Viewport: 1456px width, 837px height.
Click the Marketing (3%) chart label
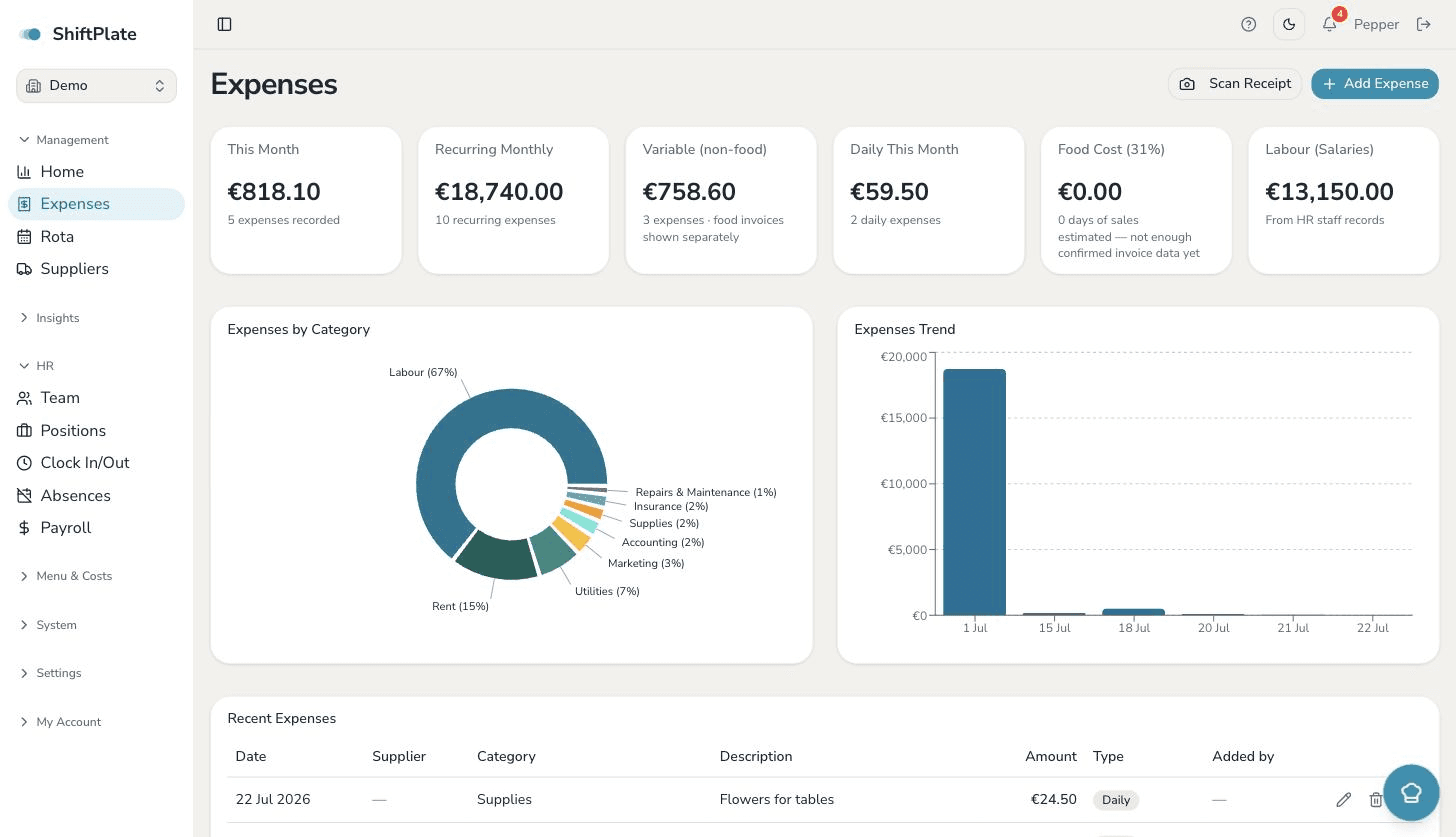pyautogui.click(x=646, y=563)
